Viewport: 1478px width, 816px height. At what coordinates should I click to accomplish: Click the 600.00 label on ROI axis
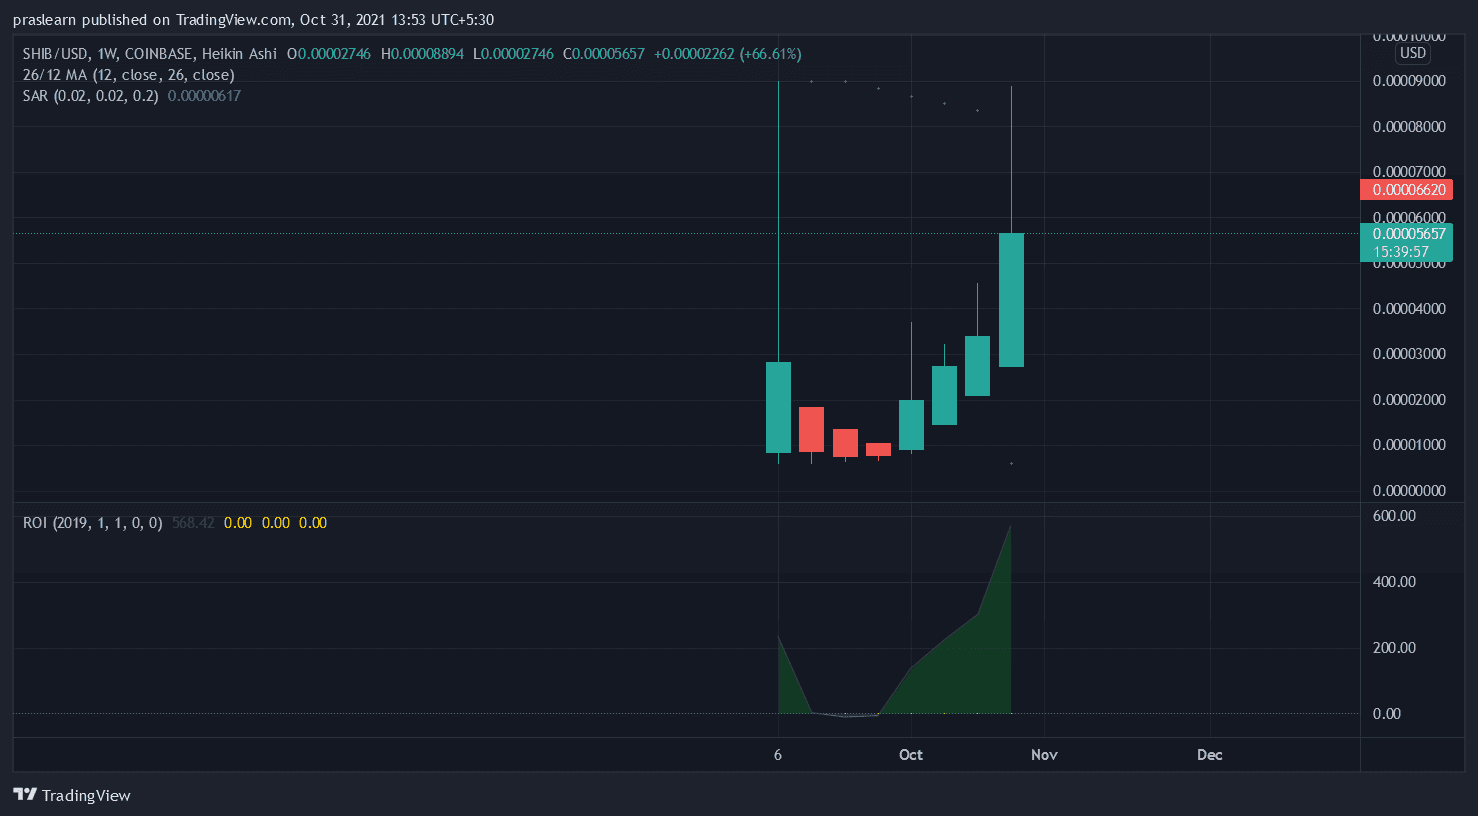(x=1393, y=516)
